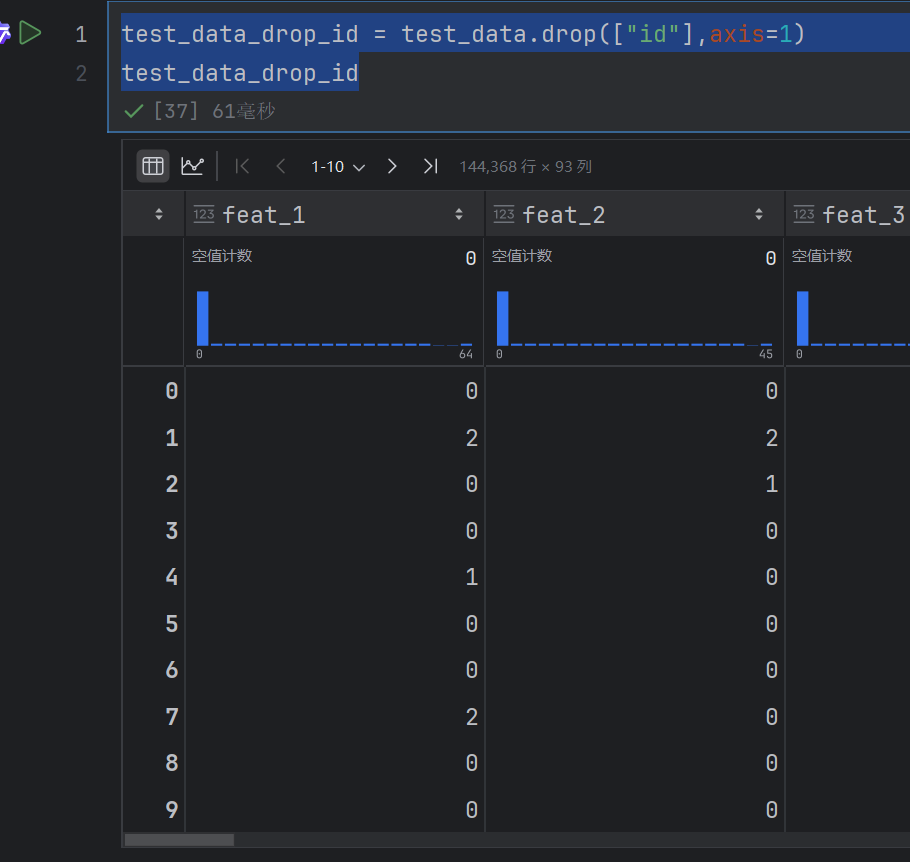Go to first page of results
The width and height of the screenshot is (910, 862).
[242, 167]
